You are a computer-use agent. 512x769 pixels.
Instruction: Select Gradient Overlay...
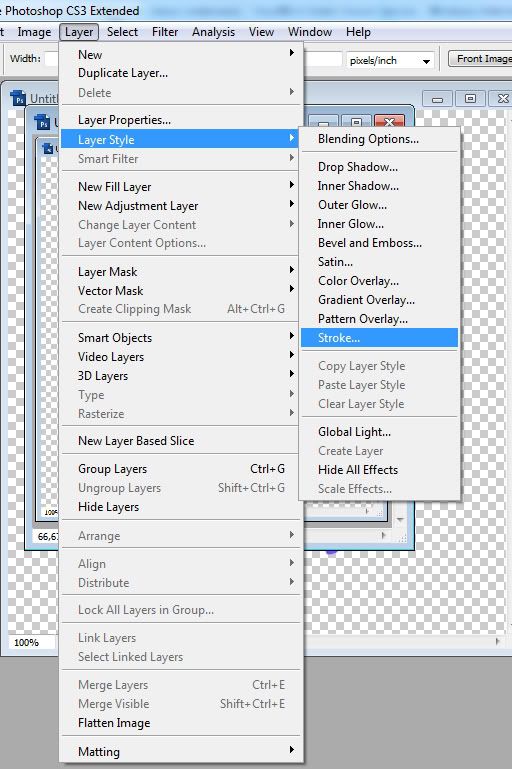point(379,300)
